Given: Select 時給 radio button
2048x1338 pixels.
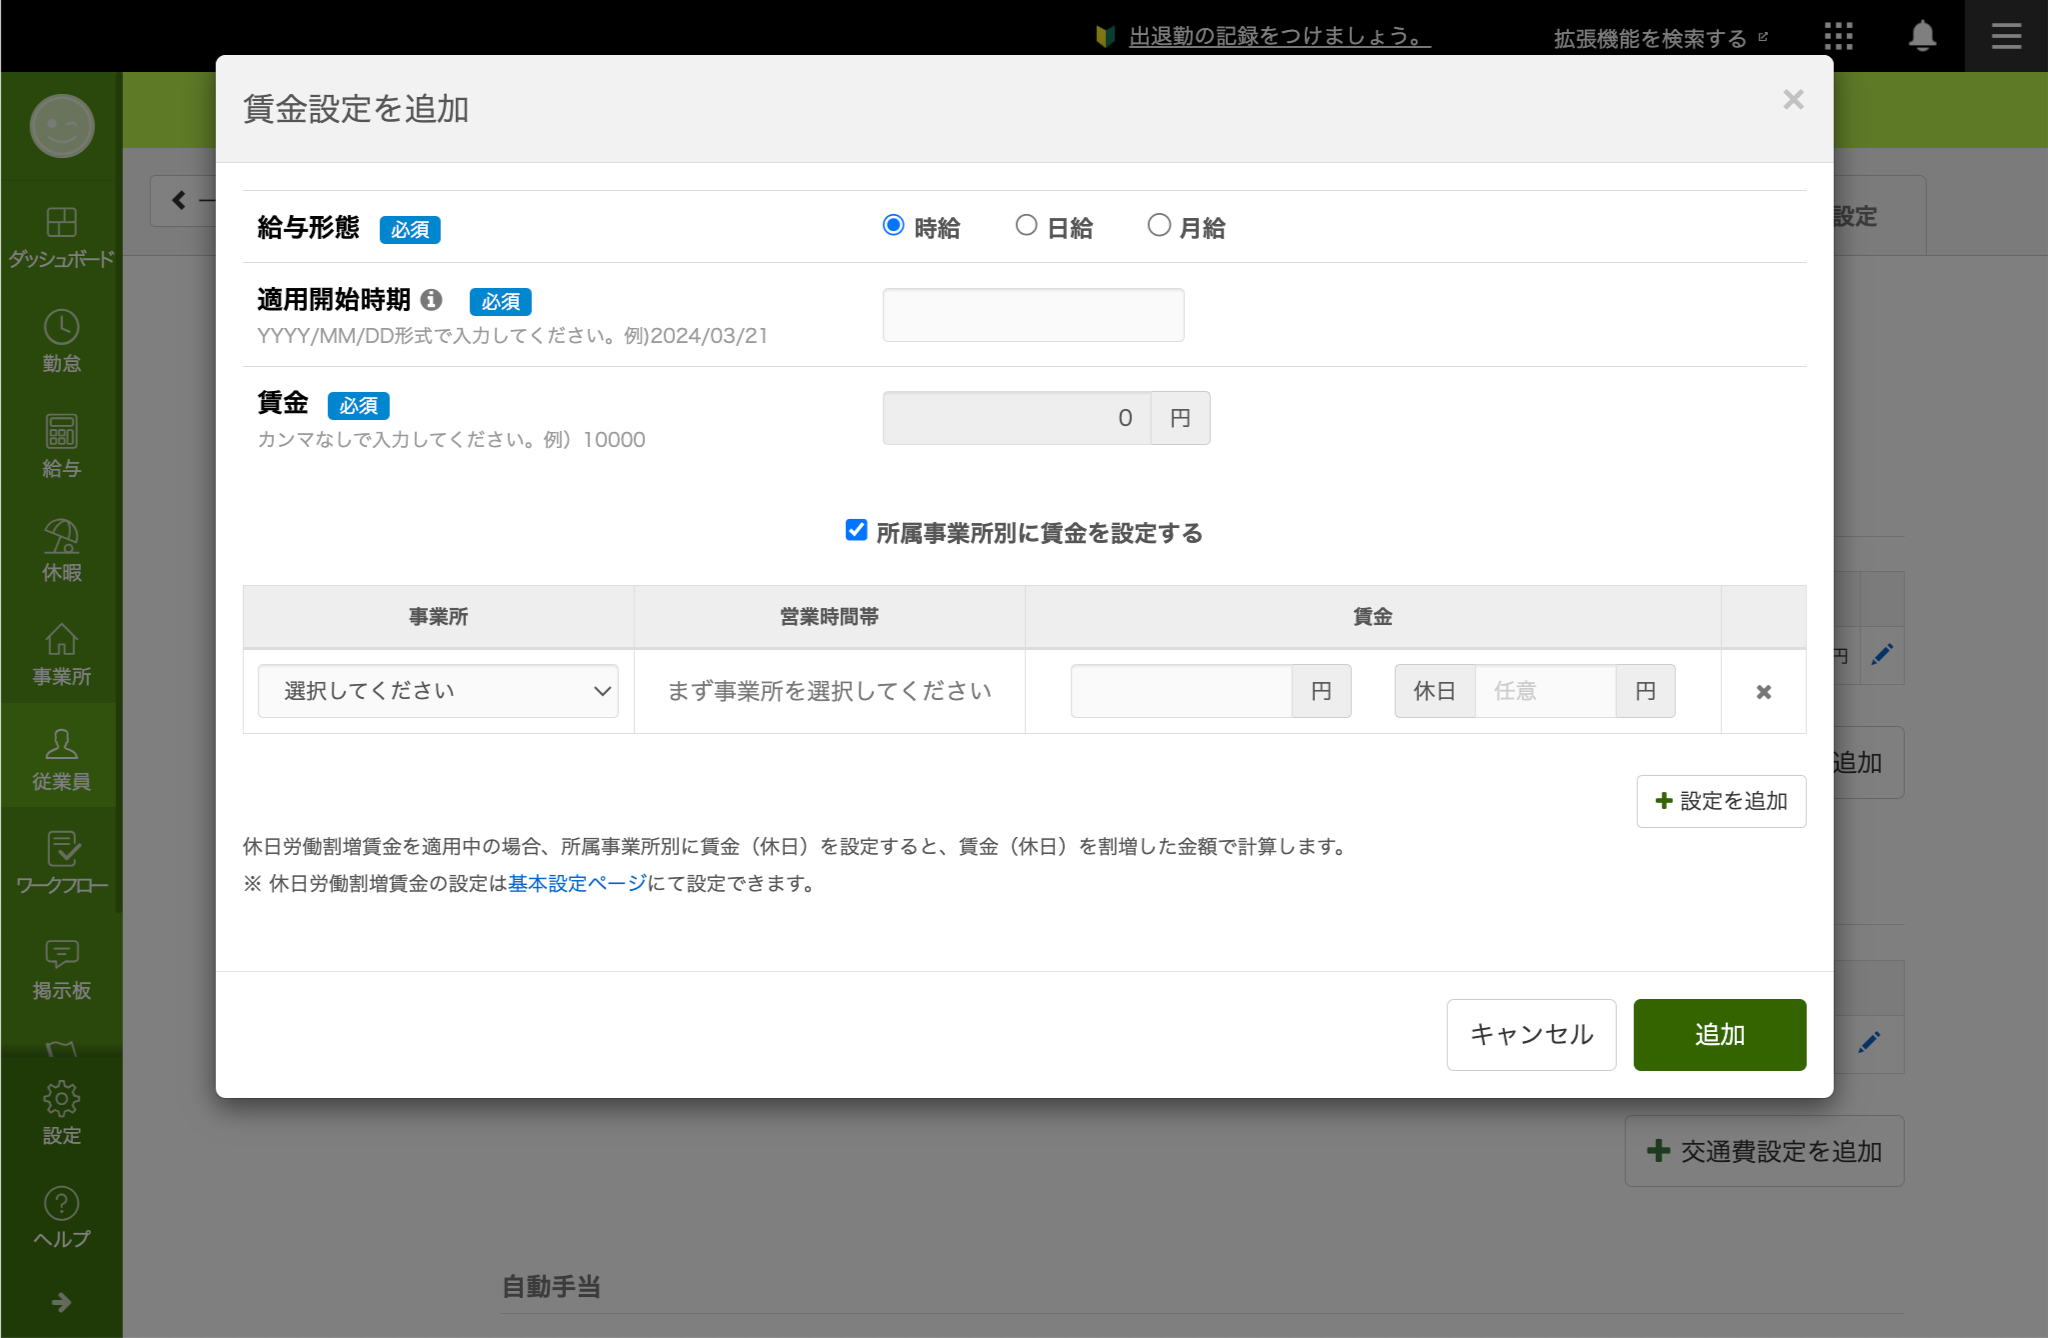Looking at the screenshot, I should 893,225.
